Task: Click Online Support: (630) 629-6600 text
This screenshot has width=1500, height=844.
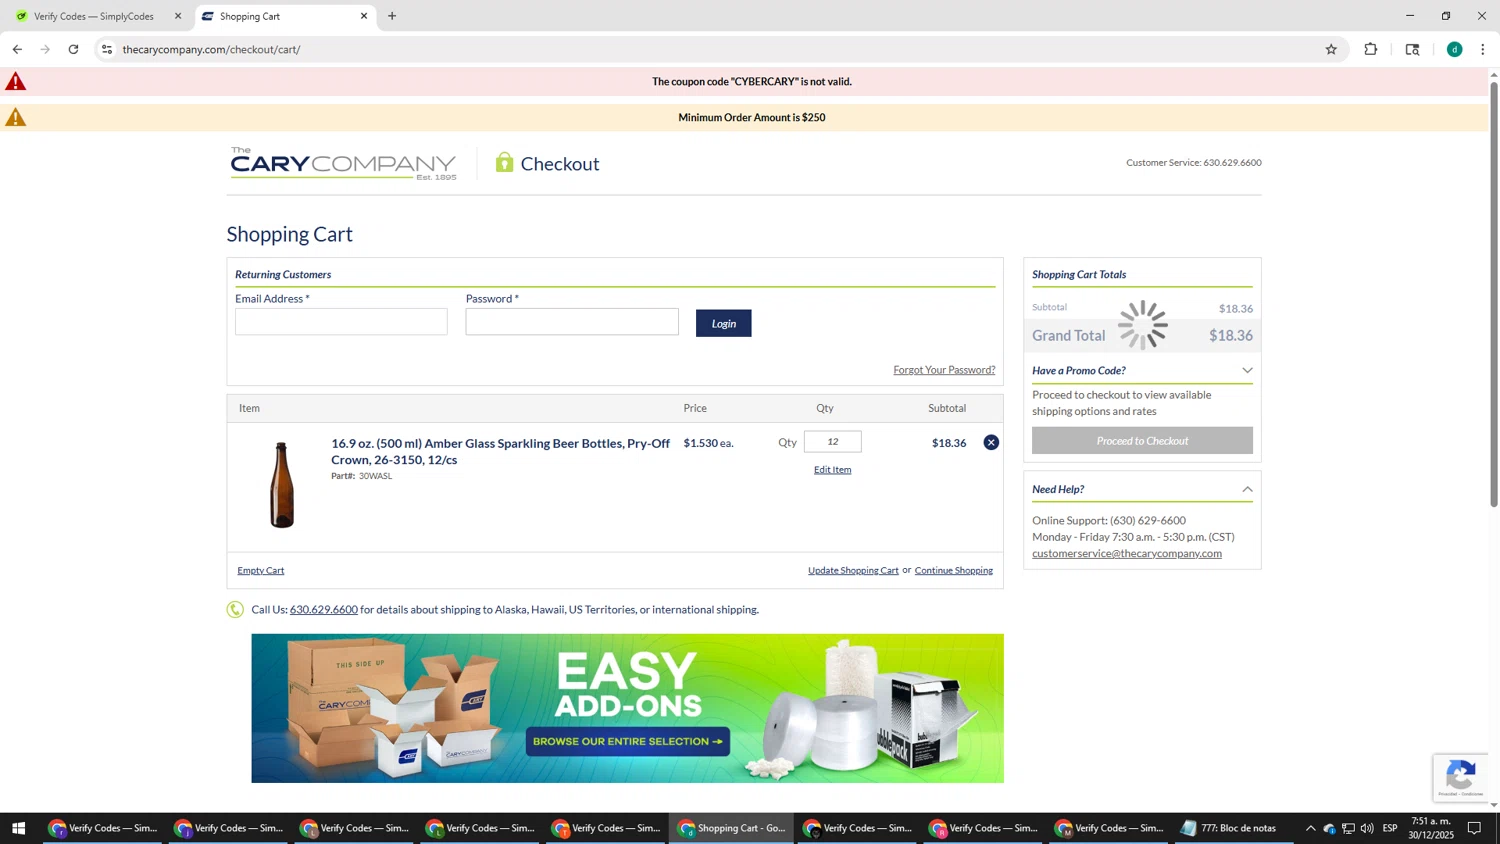Action: tap(1109, 521)
